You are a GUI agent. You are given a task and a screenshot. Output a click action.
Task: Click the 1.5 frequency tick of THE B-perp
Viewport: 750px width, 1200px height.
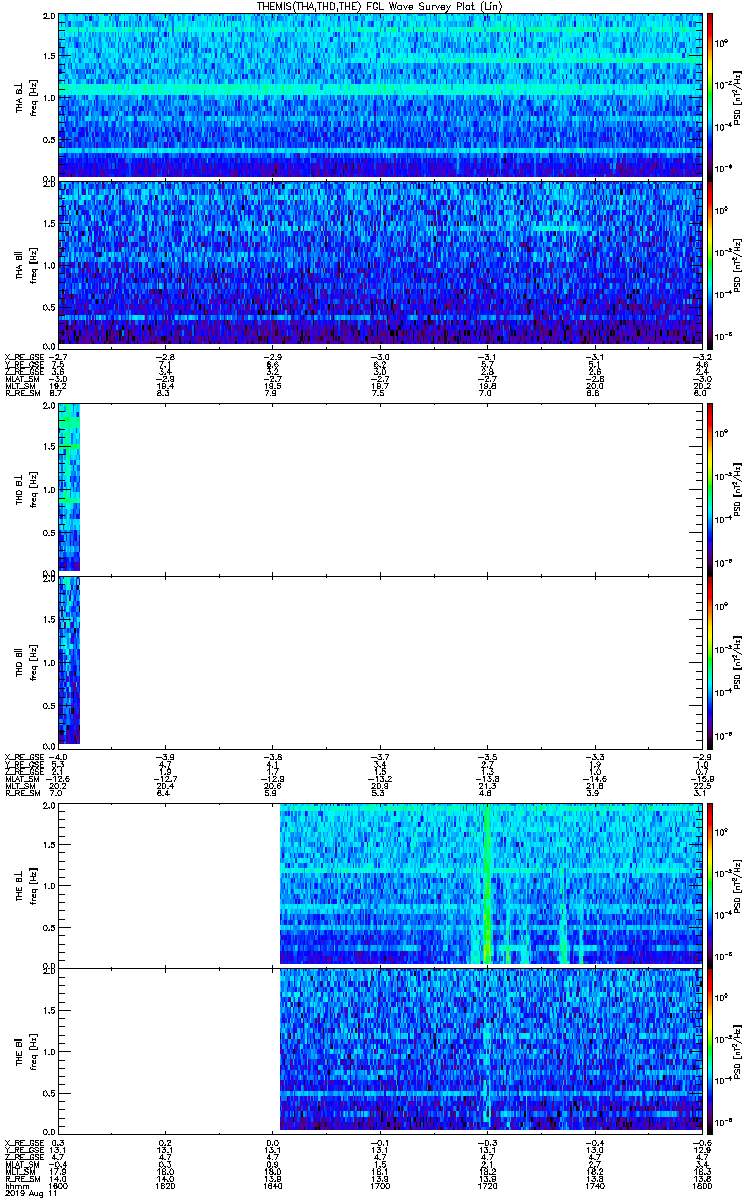tap(49, 845)
